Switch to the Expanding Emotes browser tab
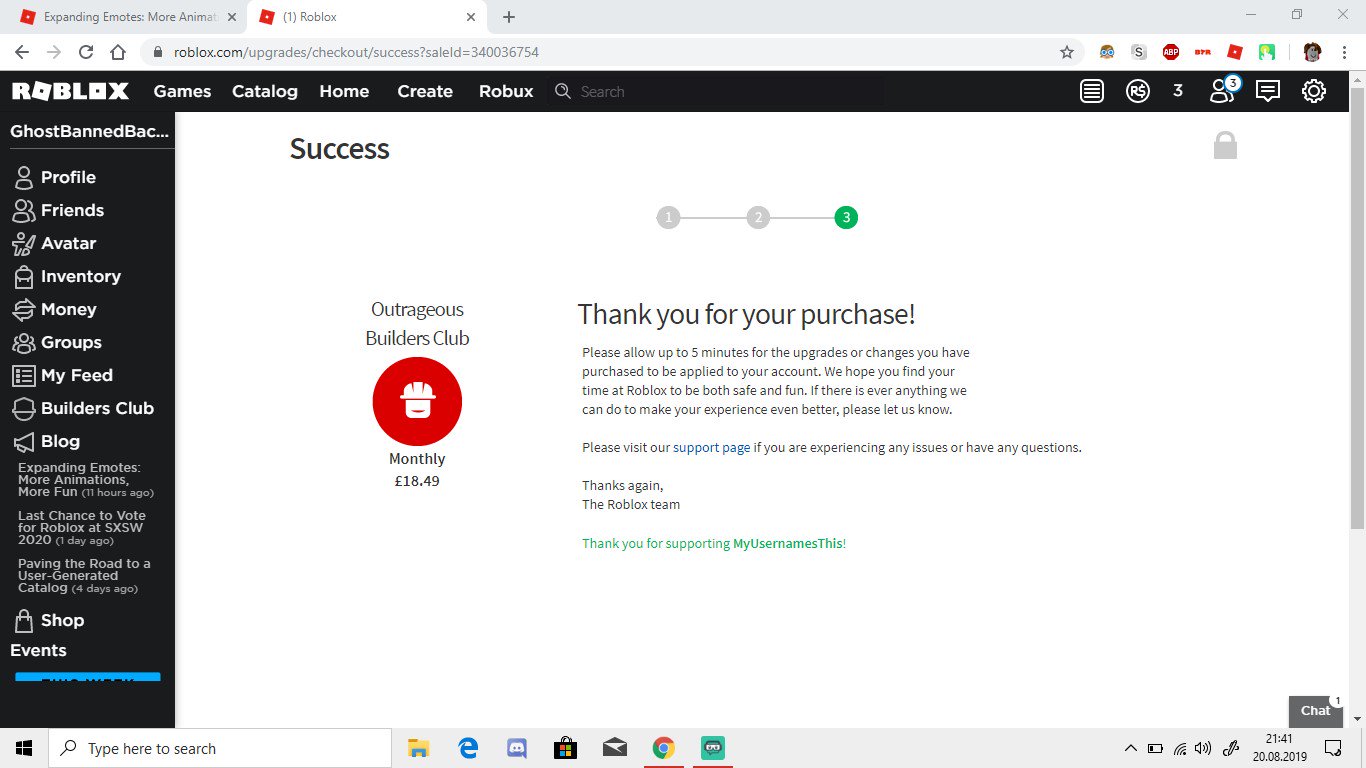This screenshot has height=768, width=1366. coord(127,17)
